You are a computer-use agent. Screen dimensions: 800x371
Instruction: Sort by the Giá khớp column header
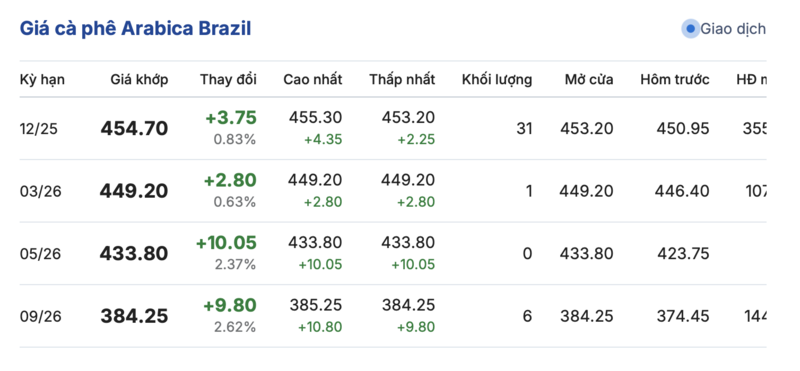139,80
